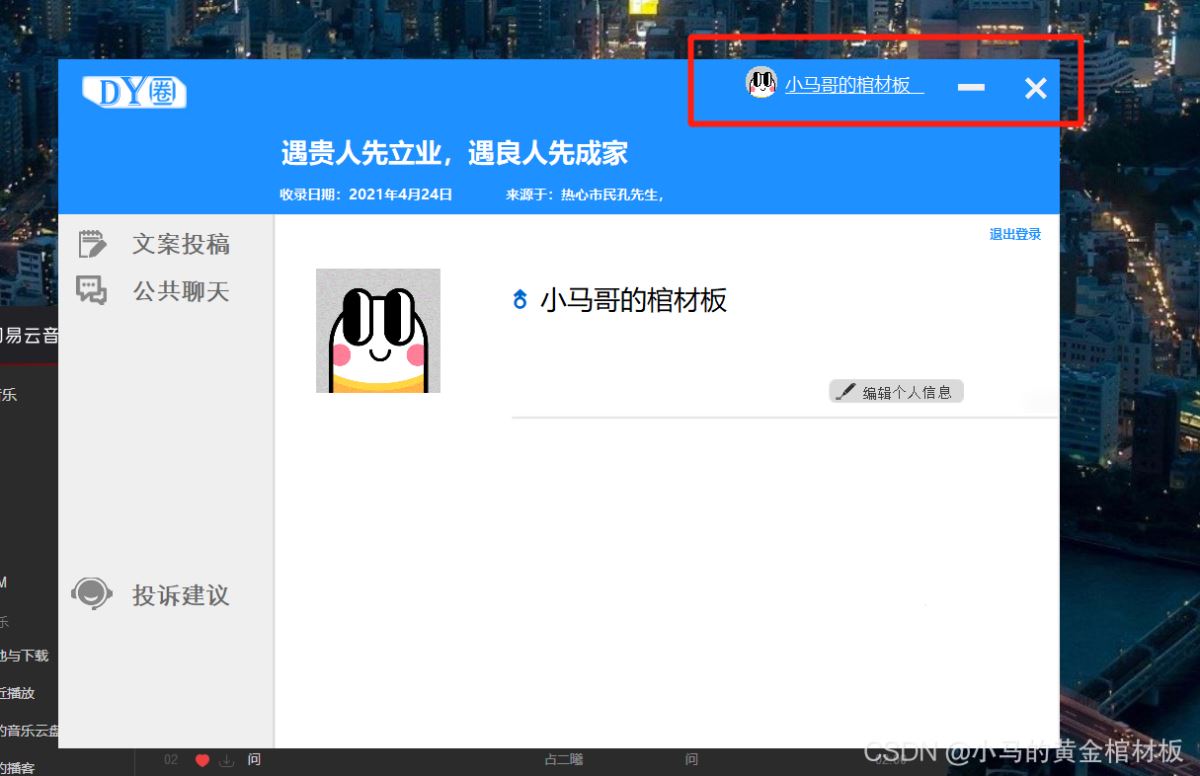The width and height of the screenshot is (1200, 776).
Task: Click the gender symbol beside 小马哥的棺材板
Action: 519,299
